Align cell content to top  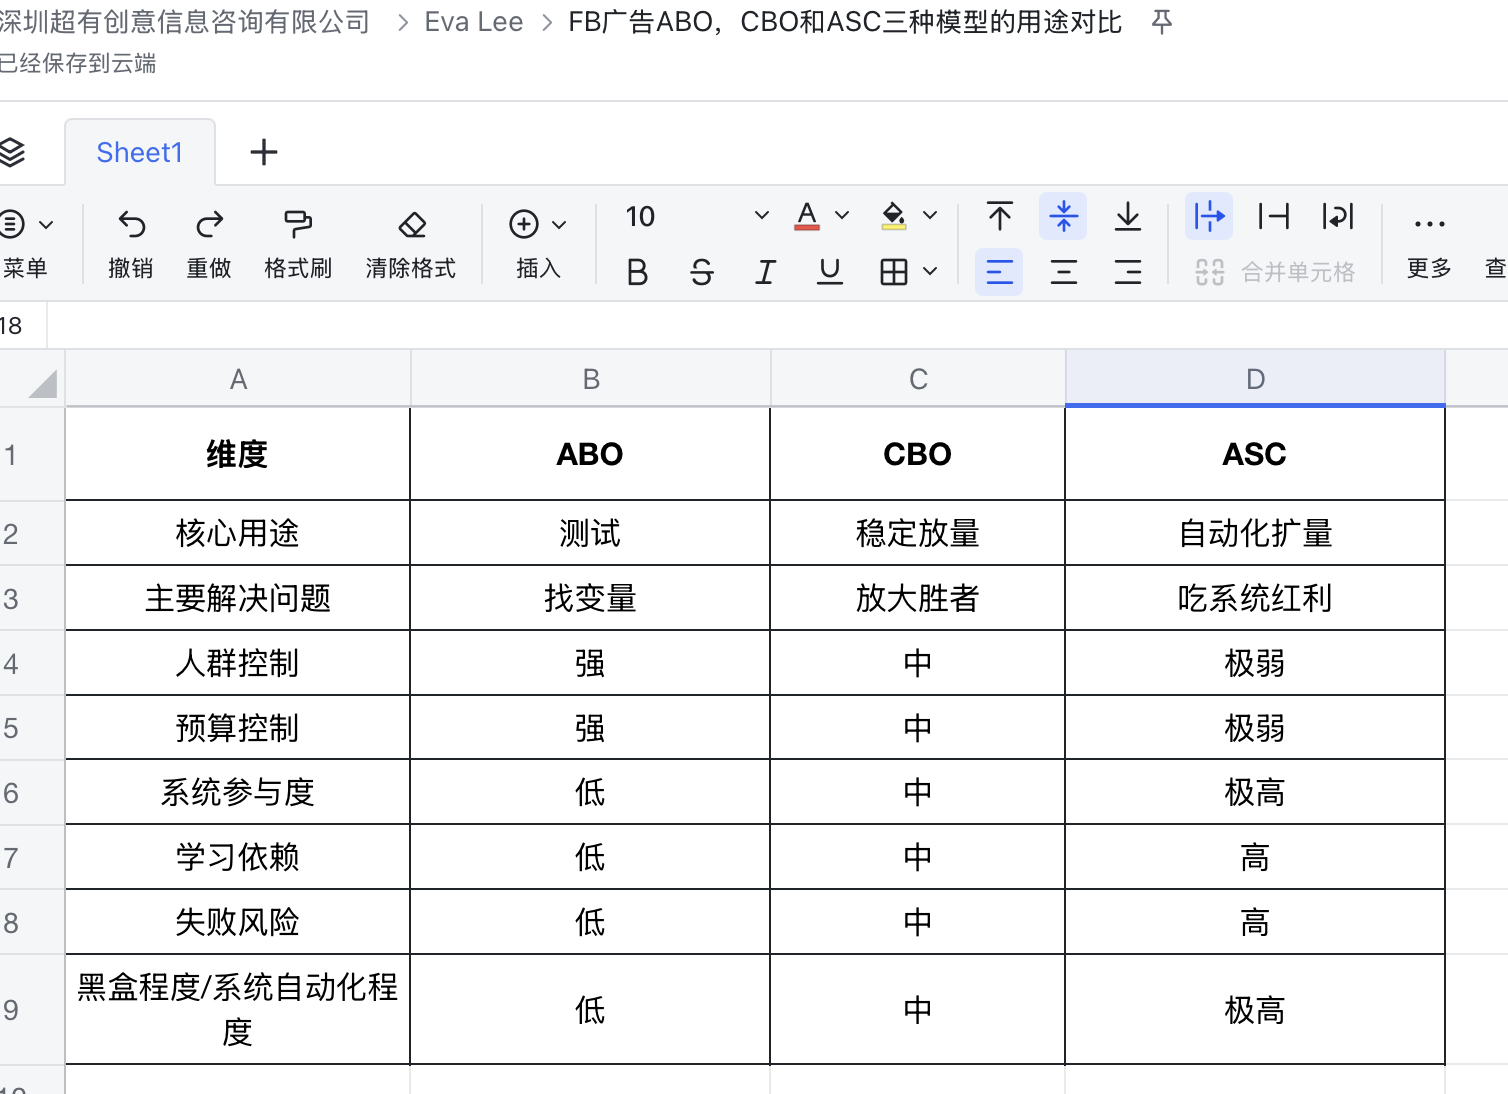[999, 216]
